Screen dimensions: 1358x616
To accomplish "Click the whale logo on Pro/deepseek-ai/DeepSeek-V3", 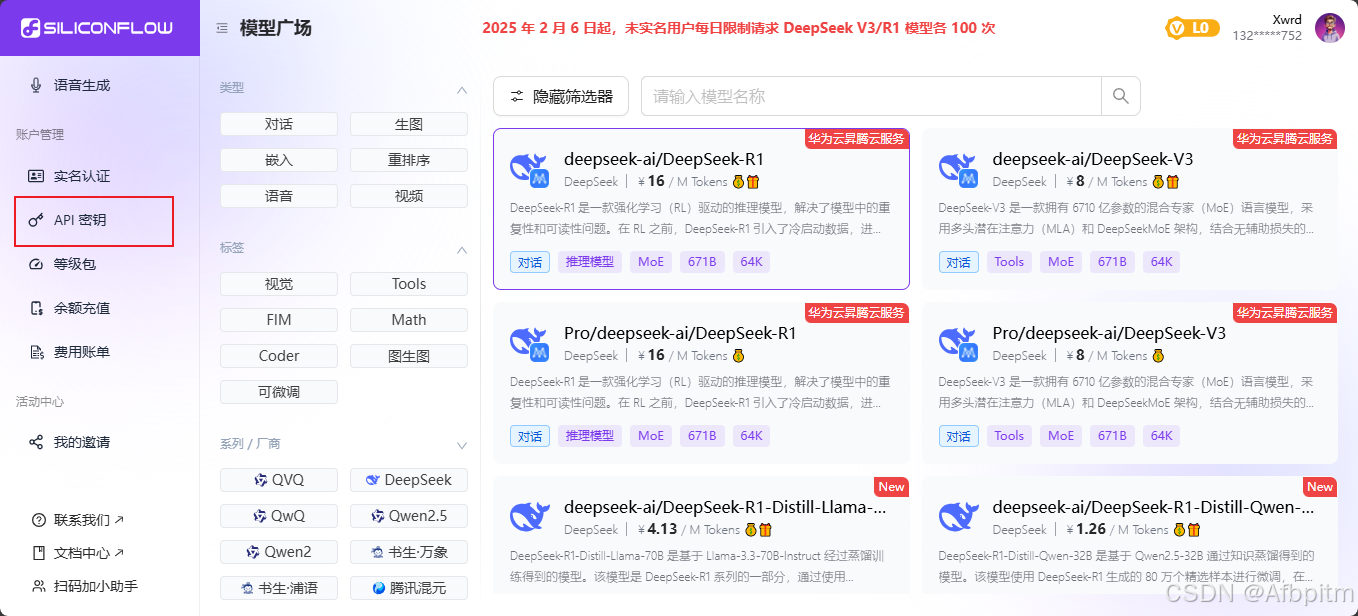I will tap(959, 343).
